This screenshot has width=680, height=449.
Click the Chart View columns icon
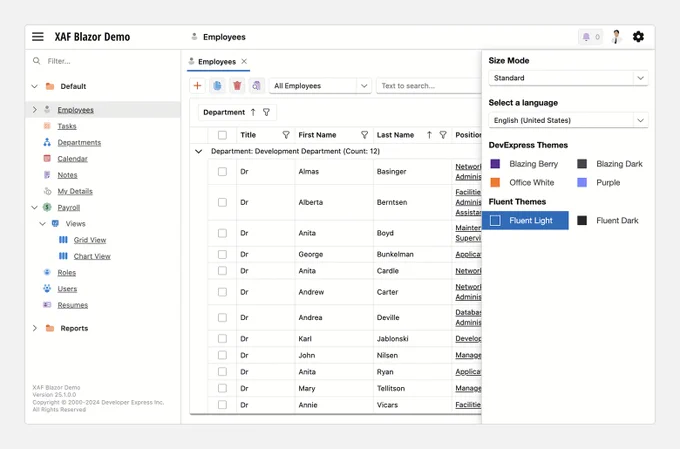pyautogui.click(x=63, y=256)
